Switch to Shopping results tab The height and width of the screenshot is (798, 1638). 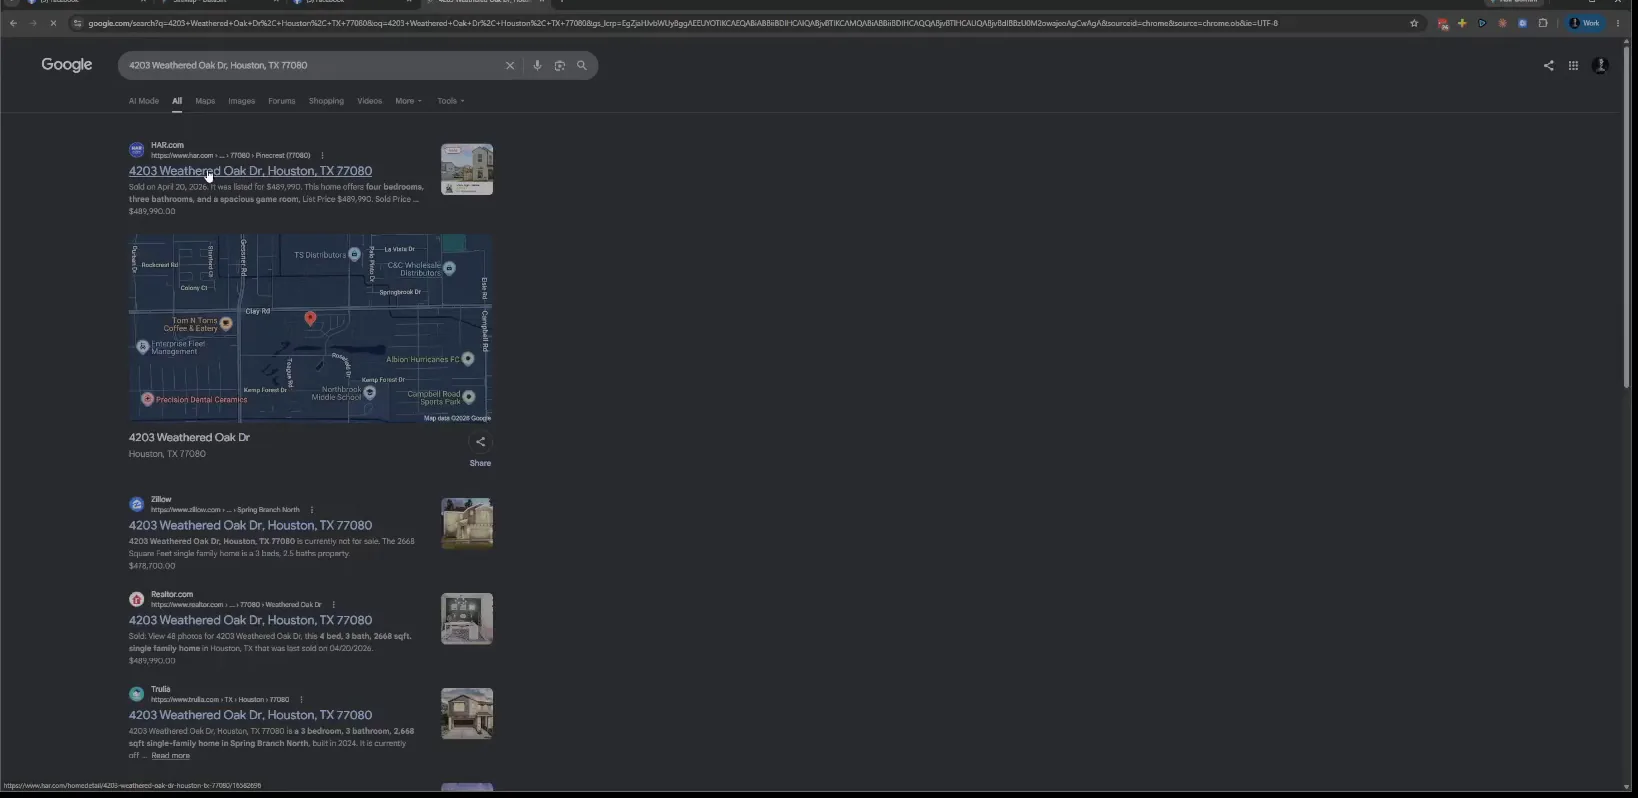[326, 101]
